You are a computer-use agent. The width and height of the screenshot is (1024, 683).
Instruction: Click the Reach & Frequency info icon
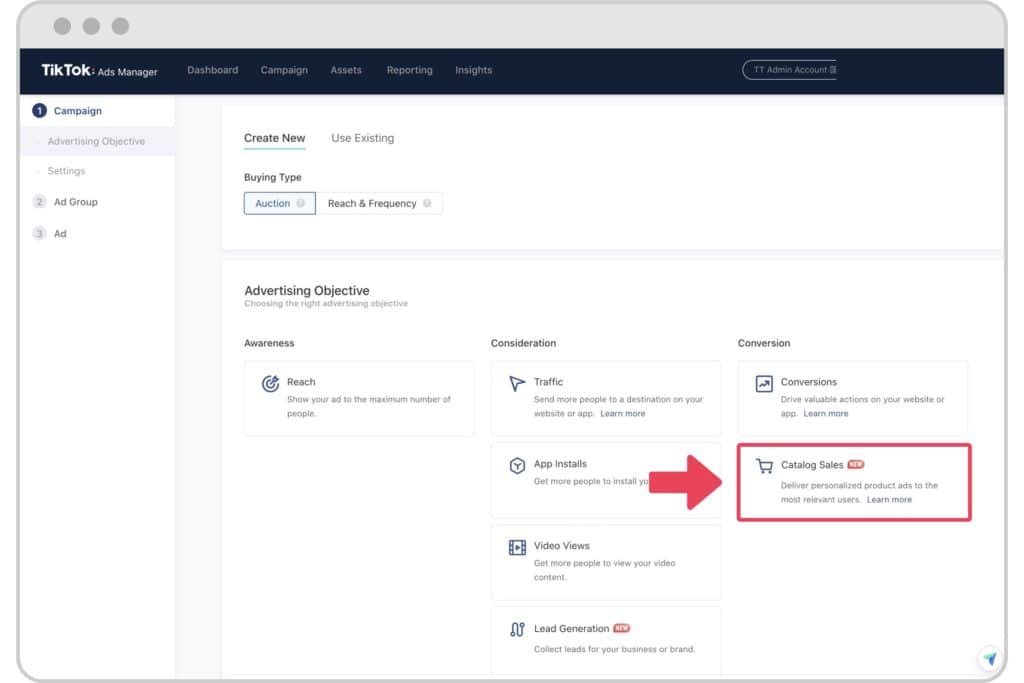pos(427,203)
